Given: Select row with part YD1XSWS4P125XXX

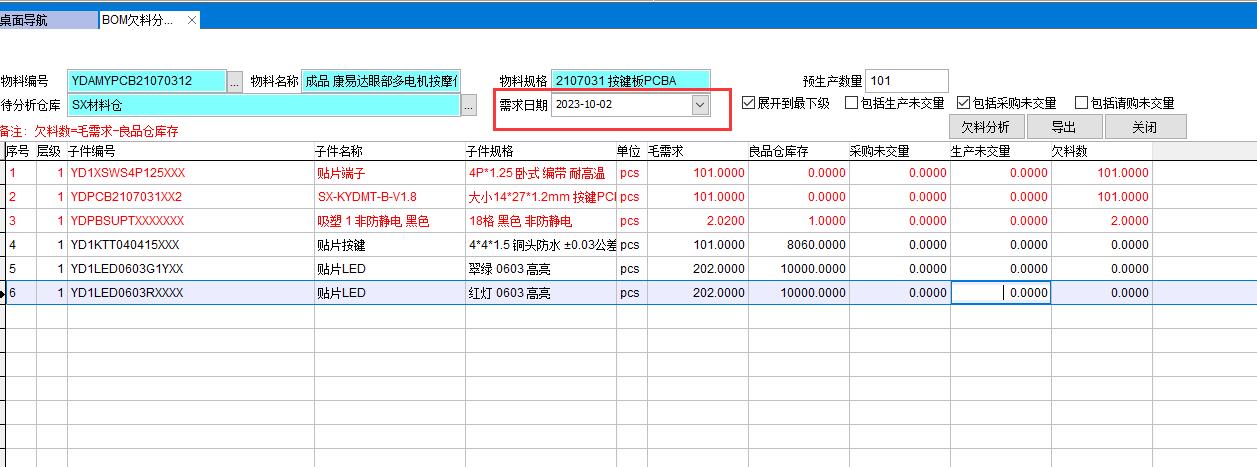Looking at the screenshot, I should tap(127, 172).
